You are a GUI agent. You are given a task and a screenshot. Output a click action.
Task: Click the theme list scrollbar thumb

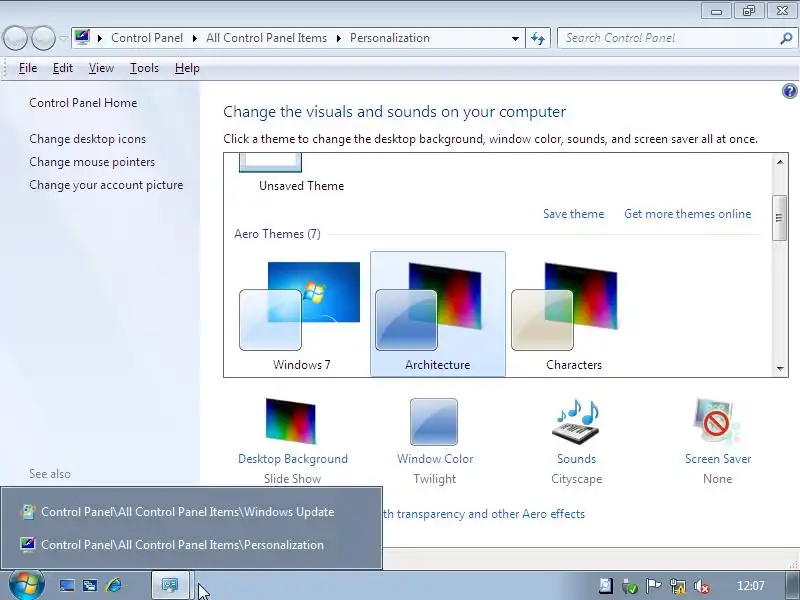[780, 217]
